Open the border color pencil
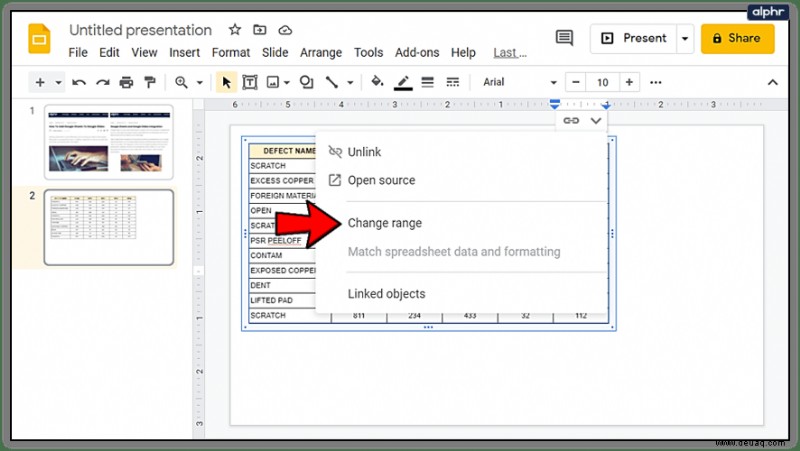800x451 pixels. click(x=403, y=82)
